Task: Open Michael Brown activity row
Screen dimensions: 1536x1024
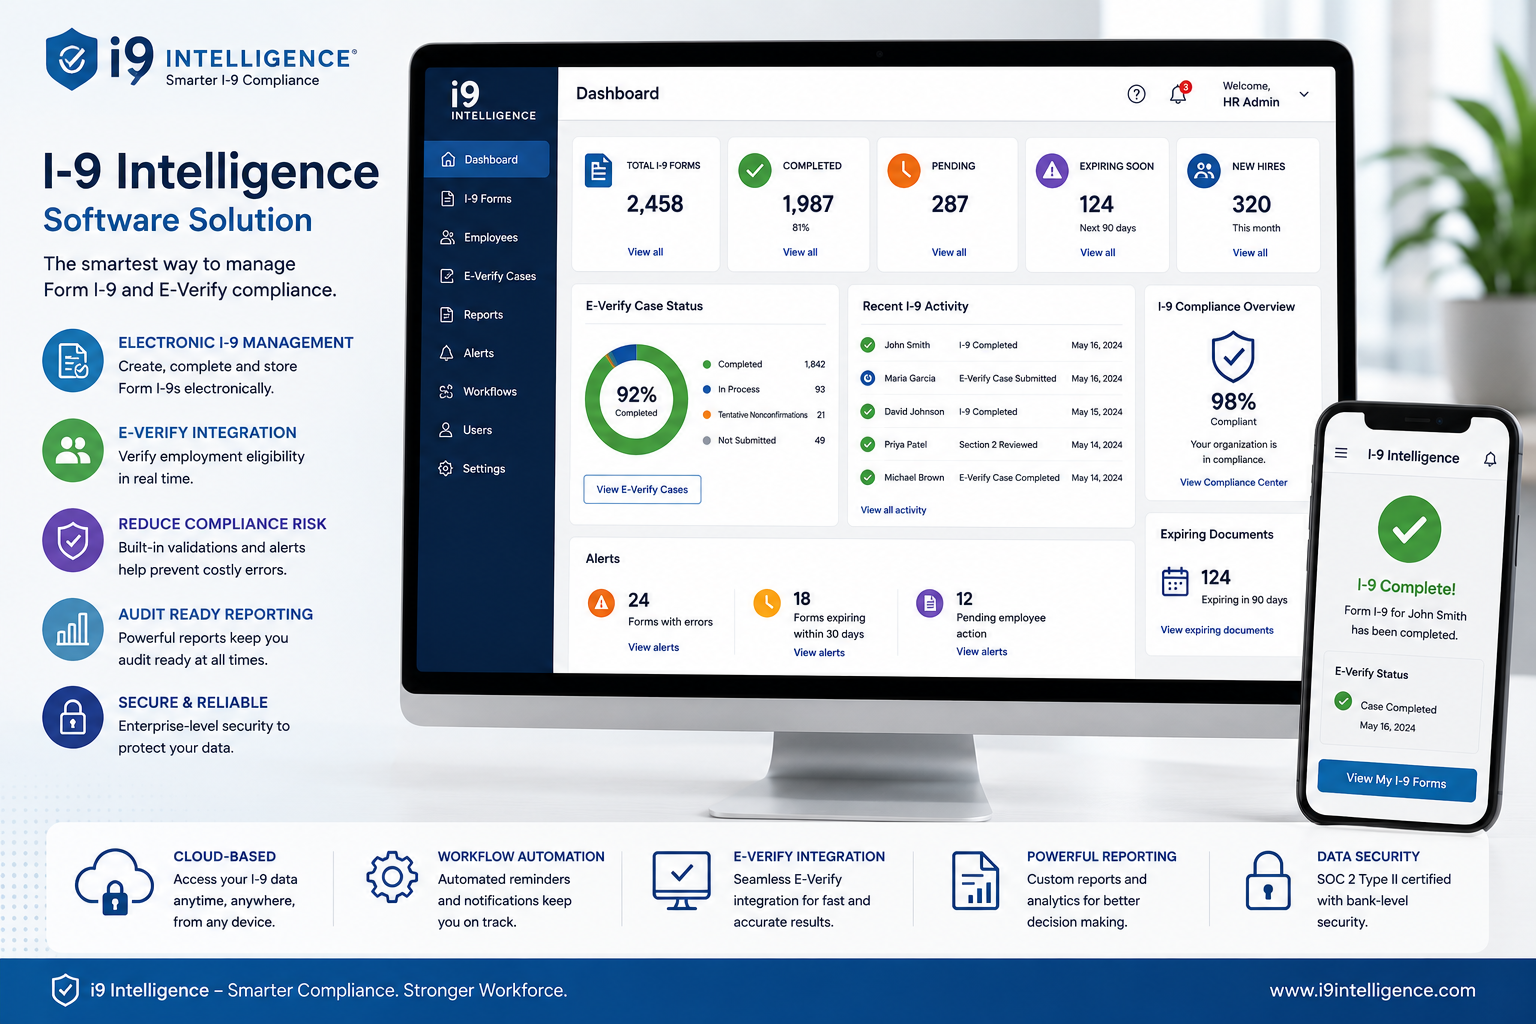Action: point(991,478)
